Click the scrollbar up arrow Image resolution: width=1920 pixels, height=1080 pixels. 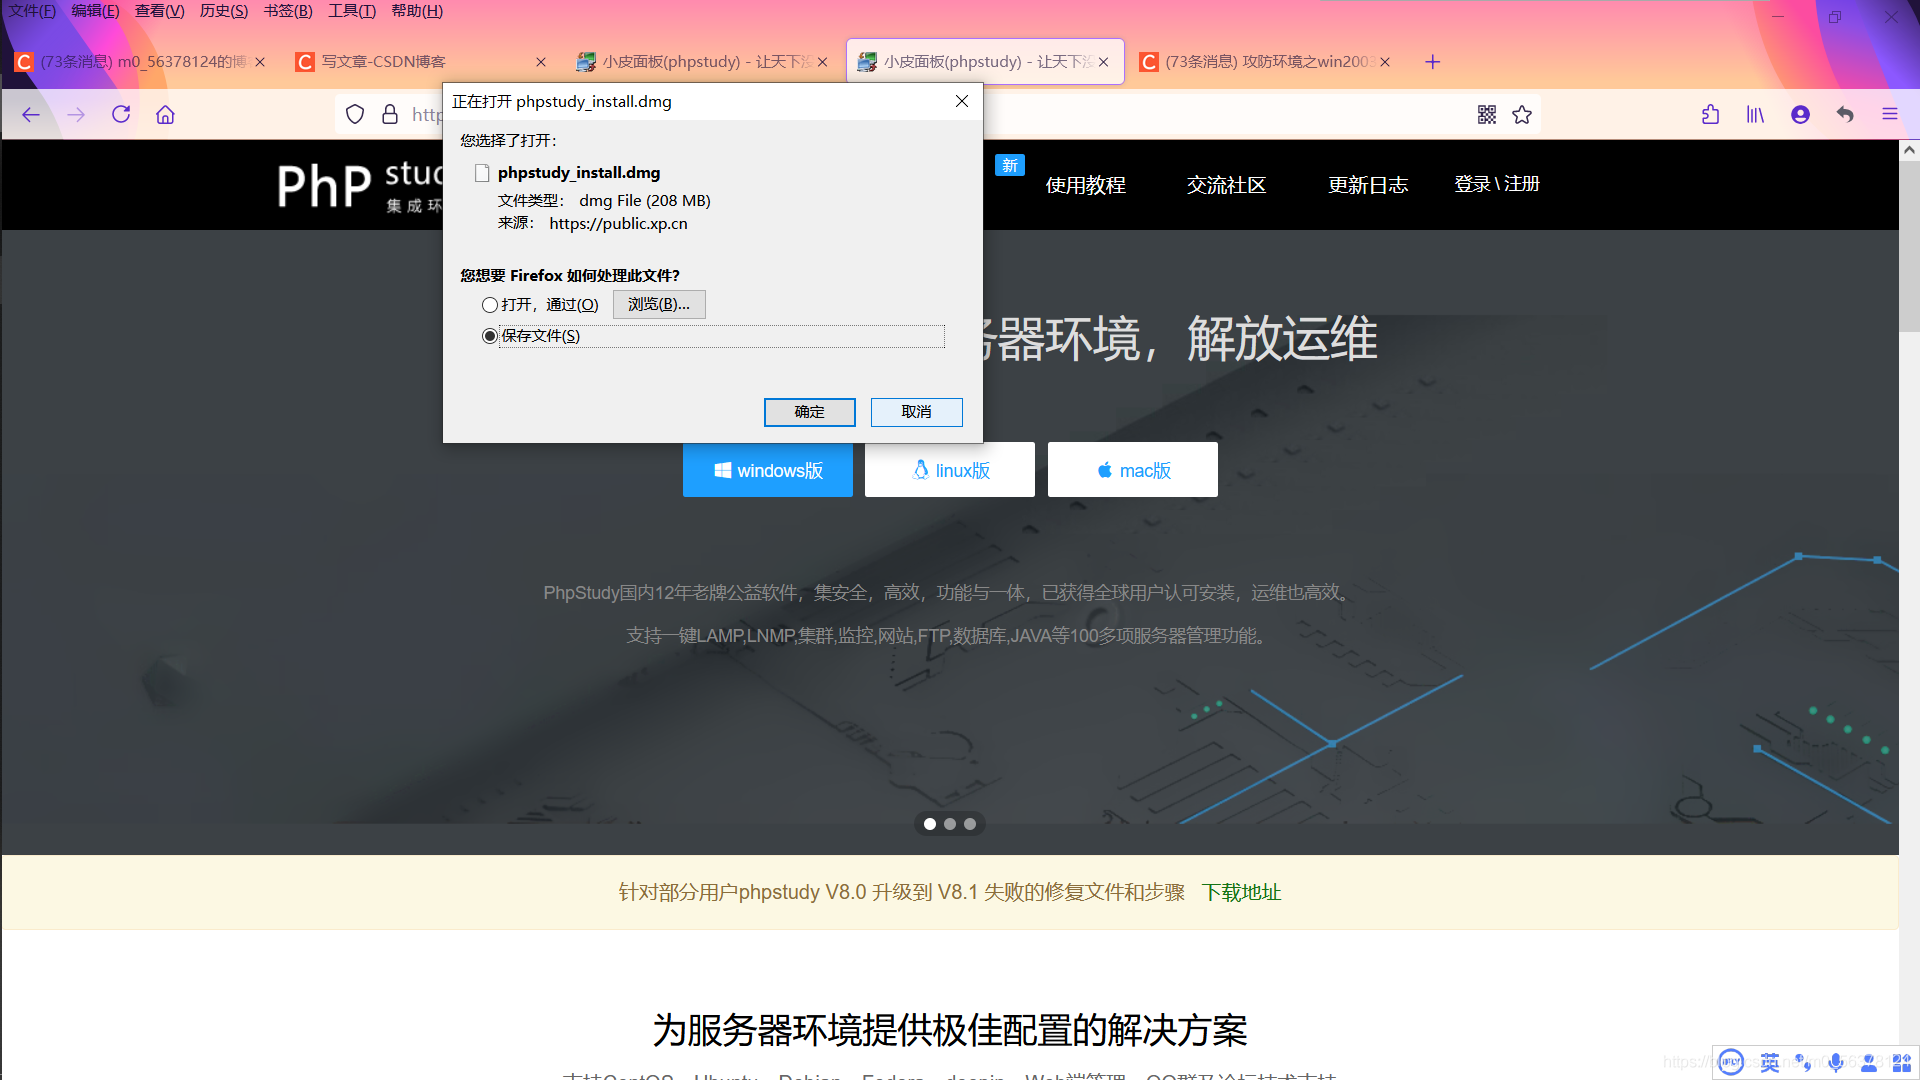pyautogui.click(x=1909, y=150)
